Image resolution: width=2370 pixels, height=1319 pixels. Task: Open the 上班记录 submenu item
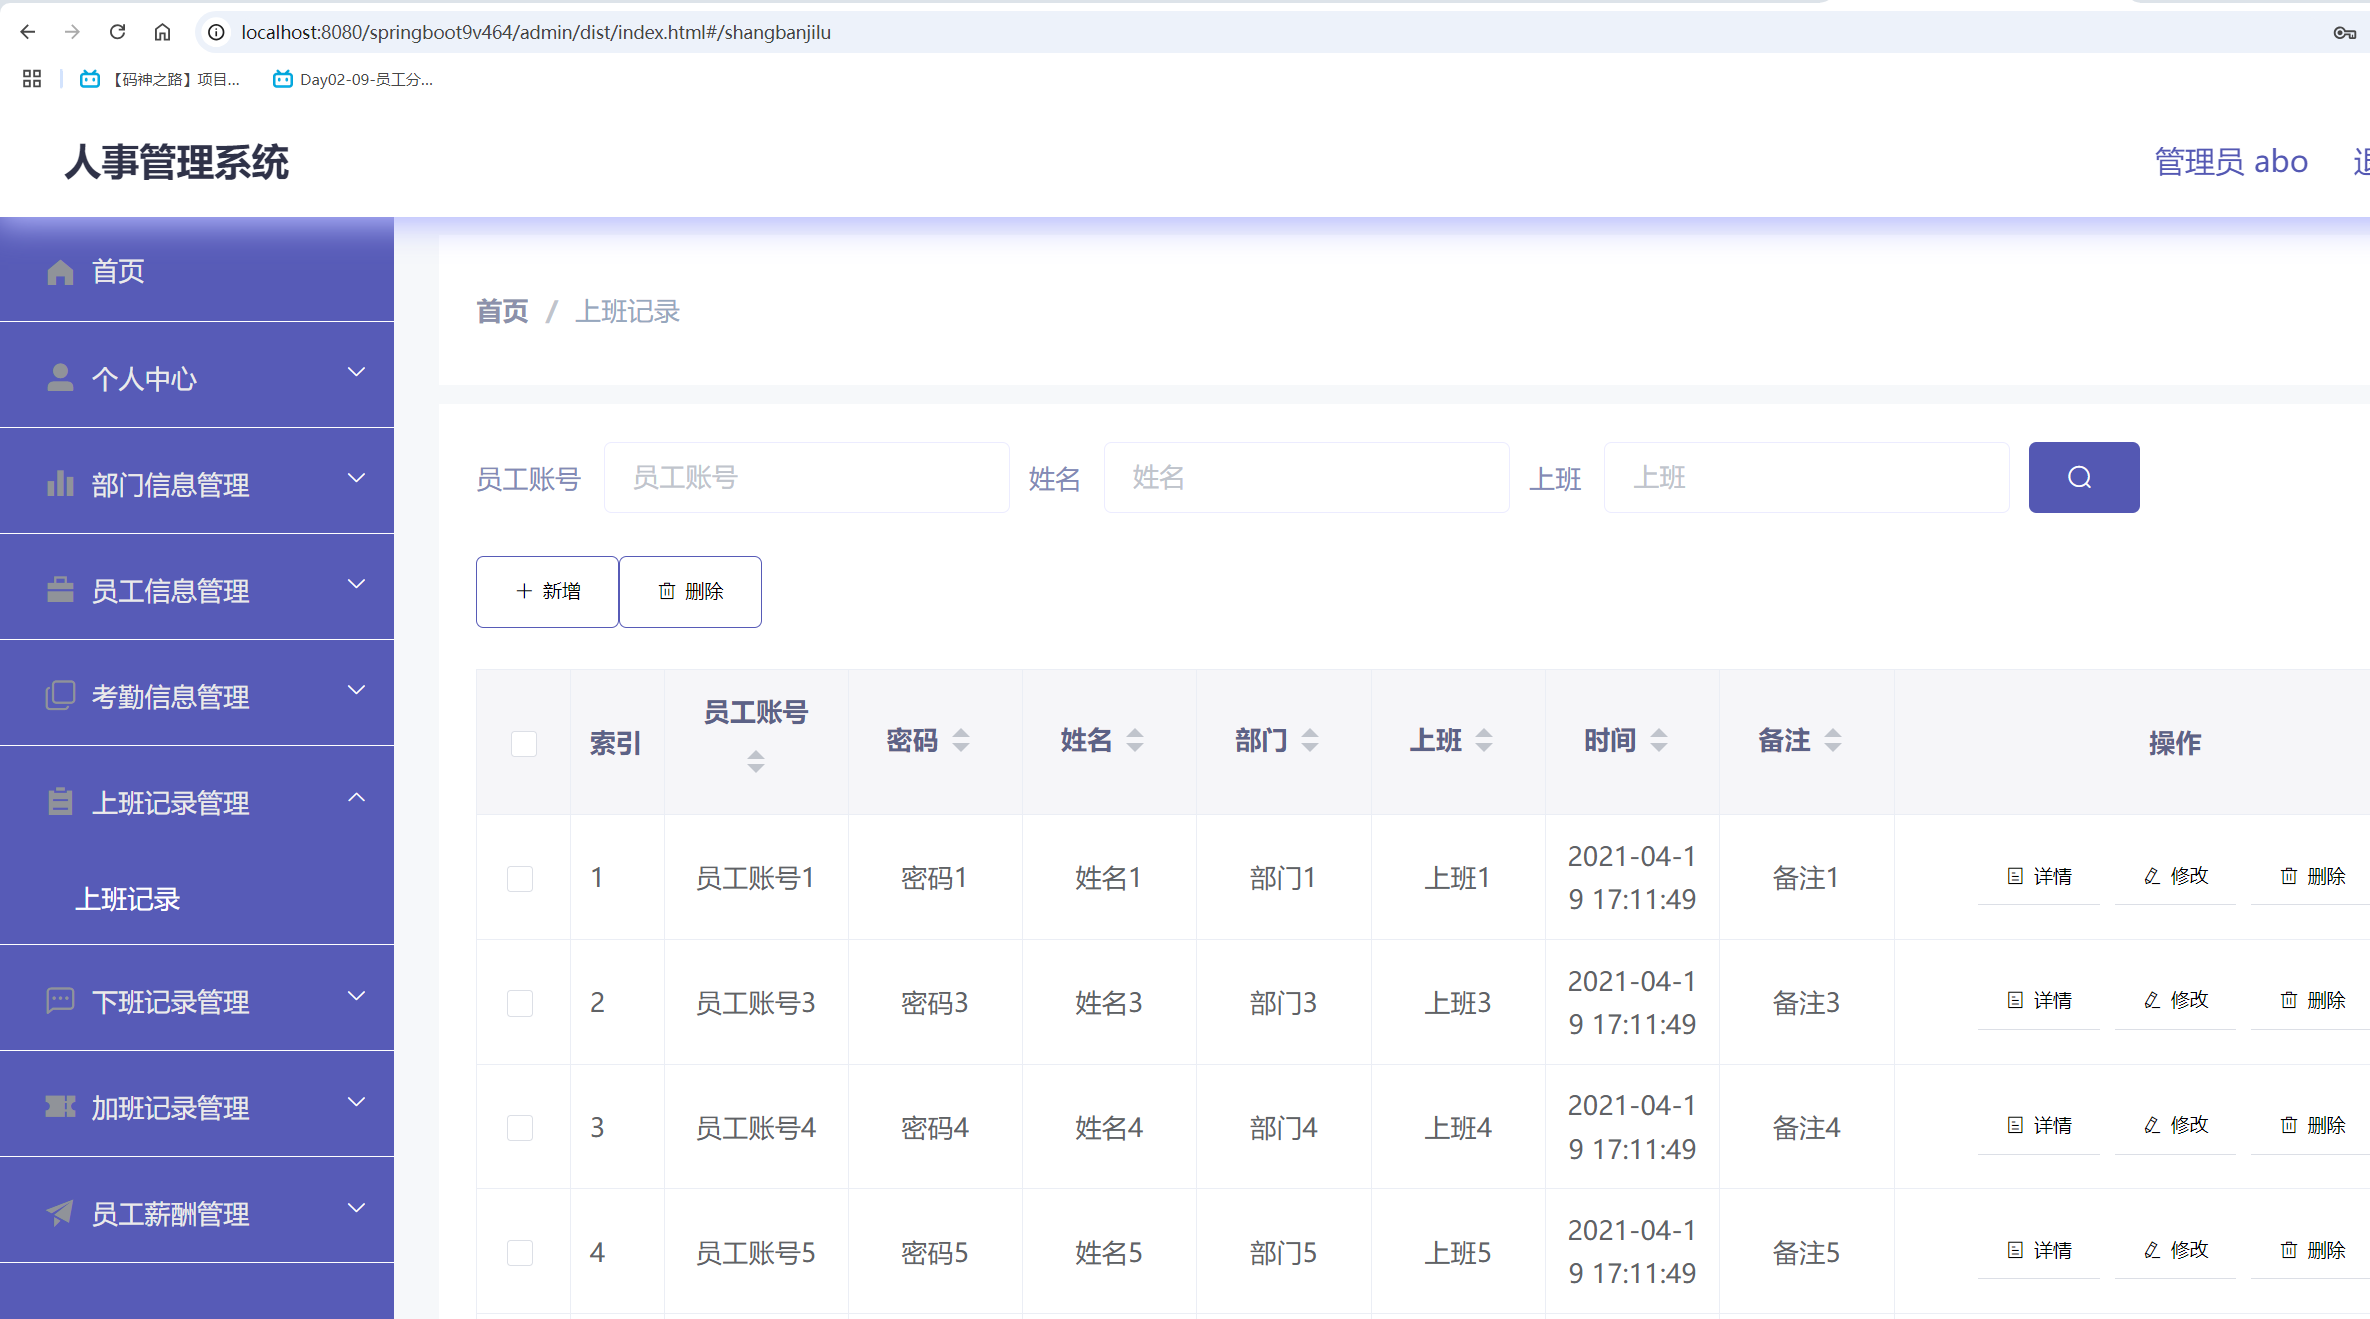(128, 899)
